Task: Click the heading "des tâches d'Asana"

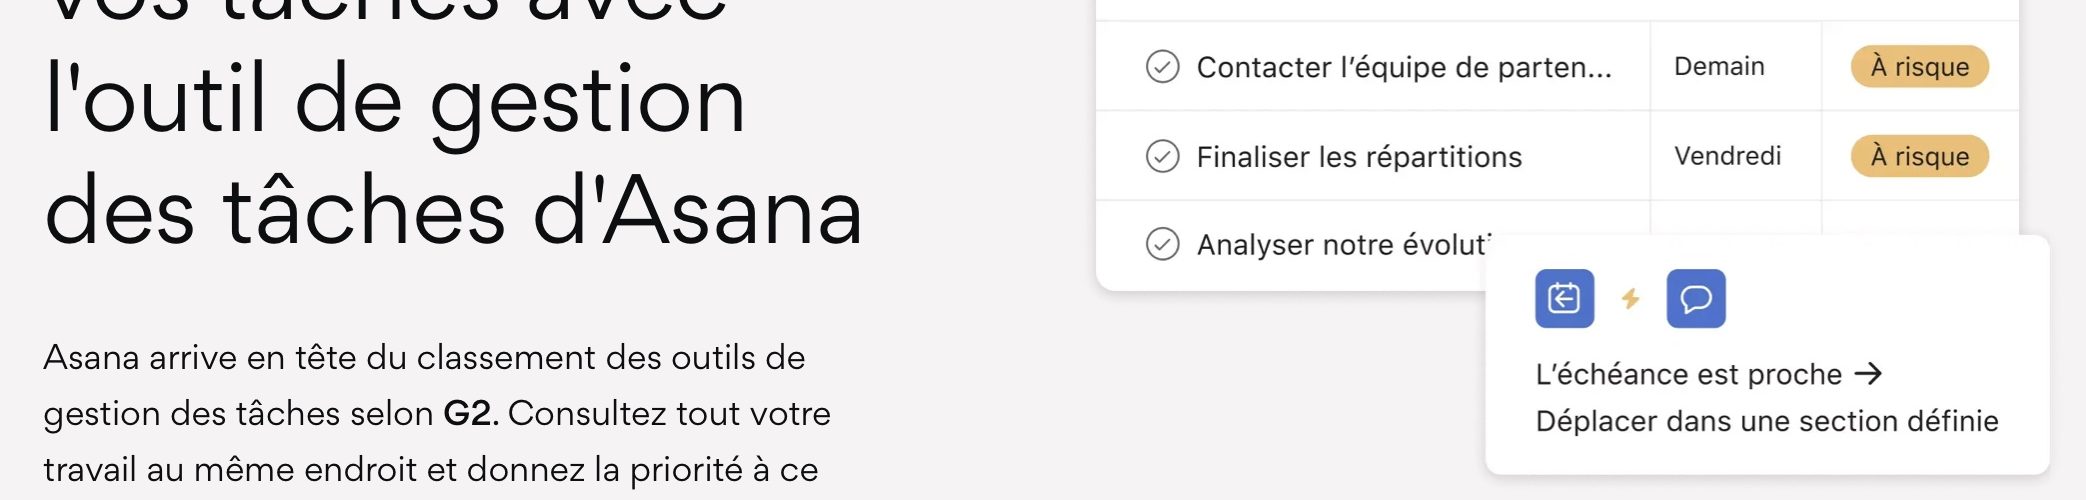Action: [x=453, y=211]
